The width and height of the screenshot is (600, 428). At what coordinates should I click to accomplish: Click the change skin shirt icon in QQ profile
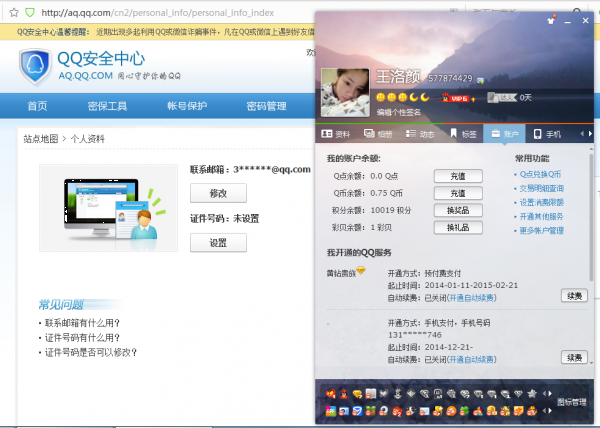tap(551, 20)
